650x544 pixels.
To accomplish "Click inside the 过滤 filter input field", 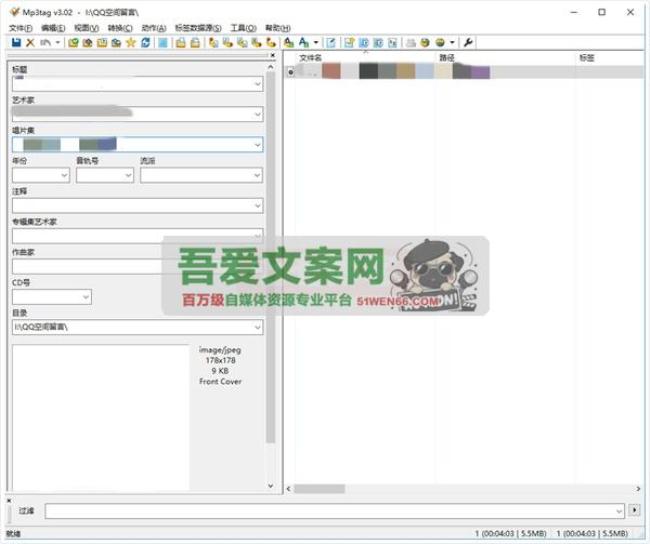I will point(334,511).
